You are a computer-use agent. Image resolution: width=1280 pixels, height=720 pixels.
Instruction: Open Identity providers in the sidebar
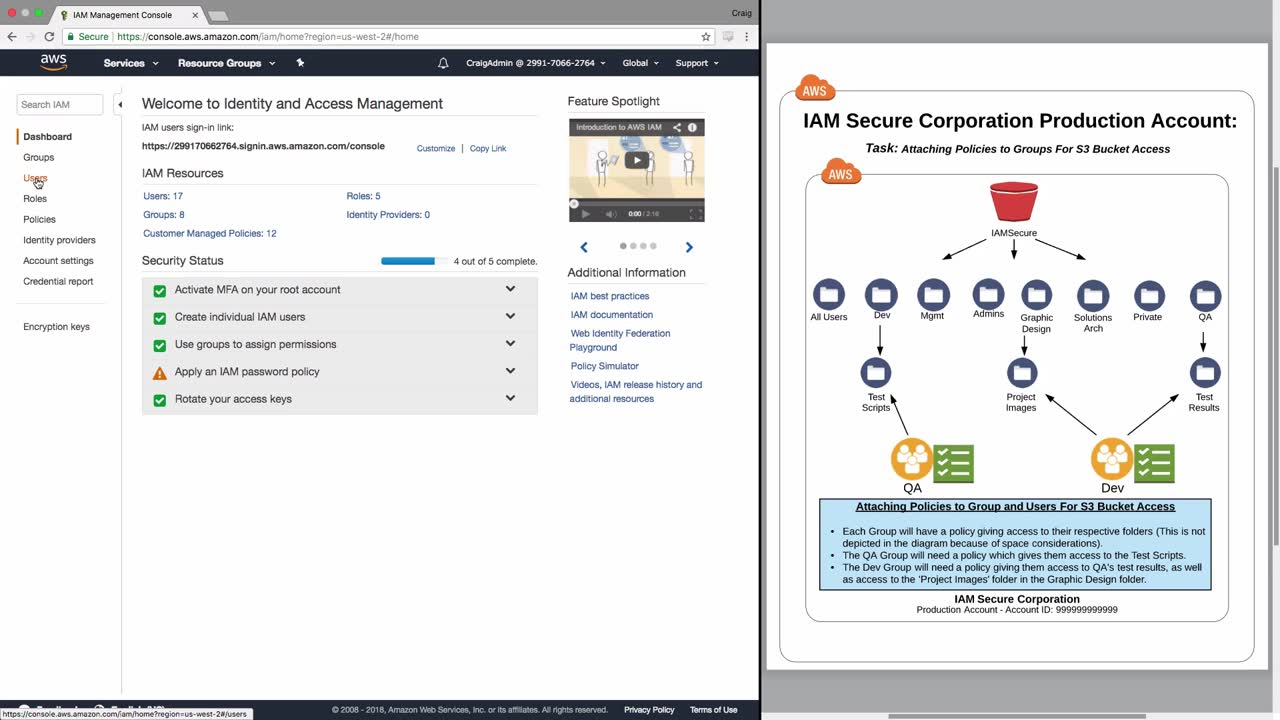click(60, 240)
